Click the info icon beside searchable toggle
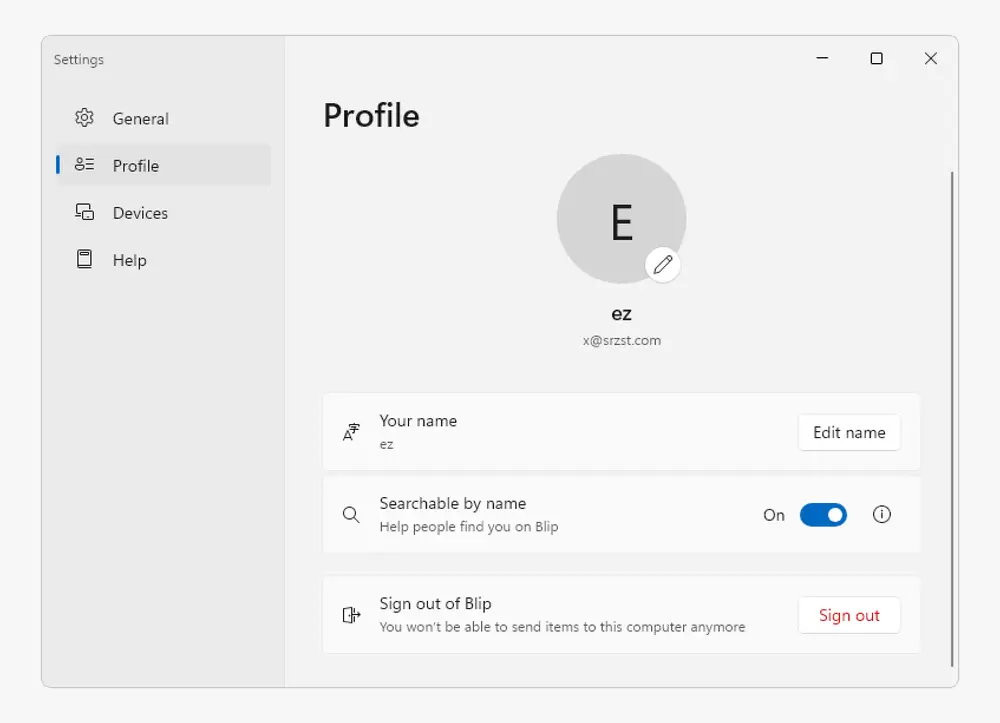 881,515
